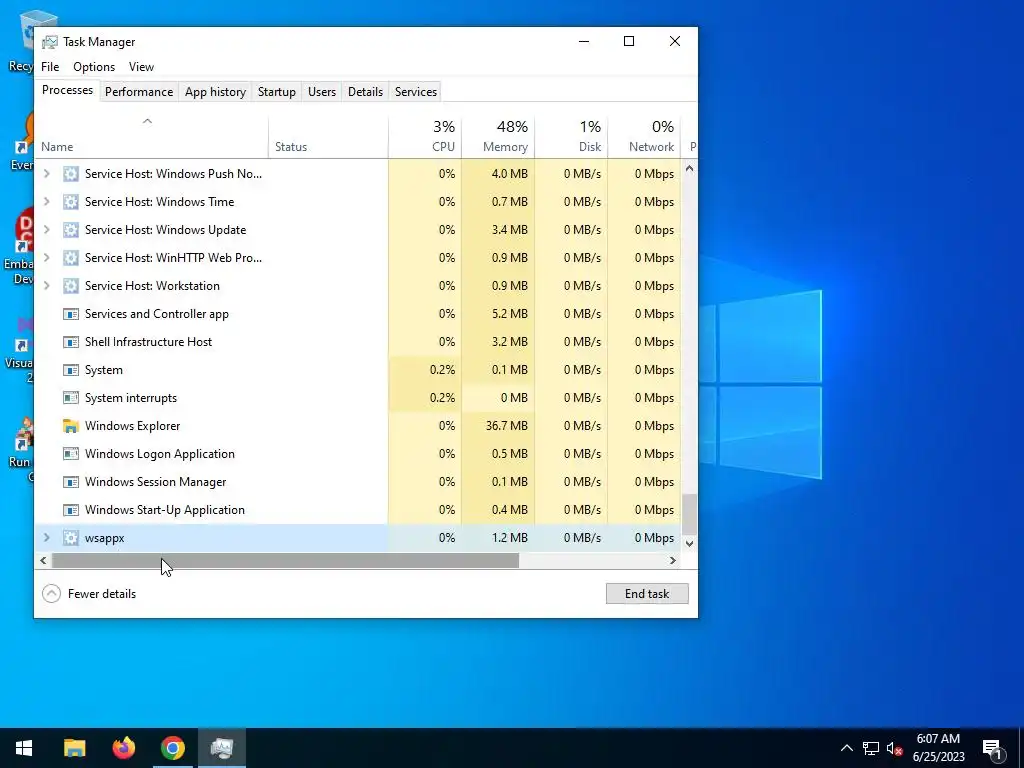Open the File menu
The width and height of the screenshot is (1024, 768).
[x=50, y=67]
